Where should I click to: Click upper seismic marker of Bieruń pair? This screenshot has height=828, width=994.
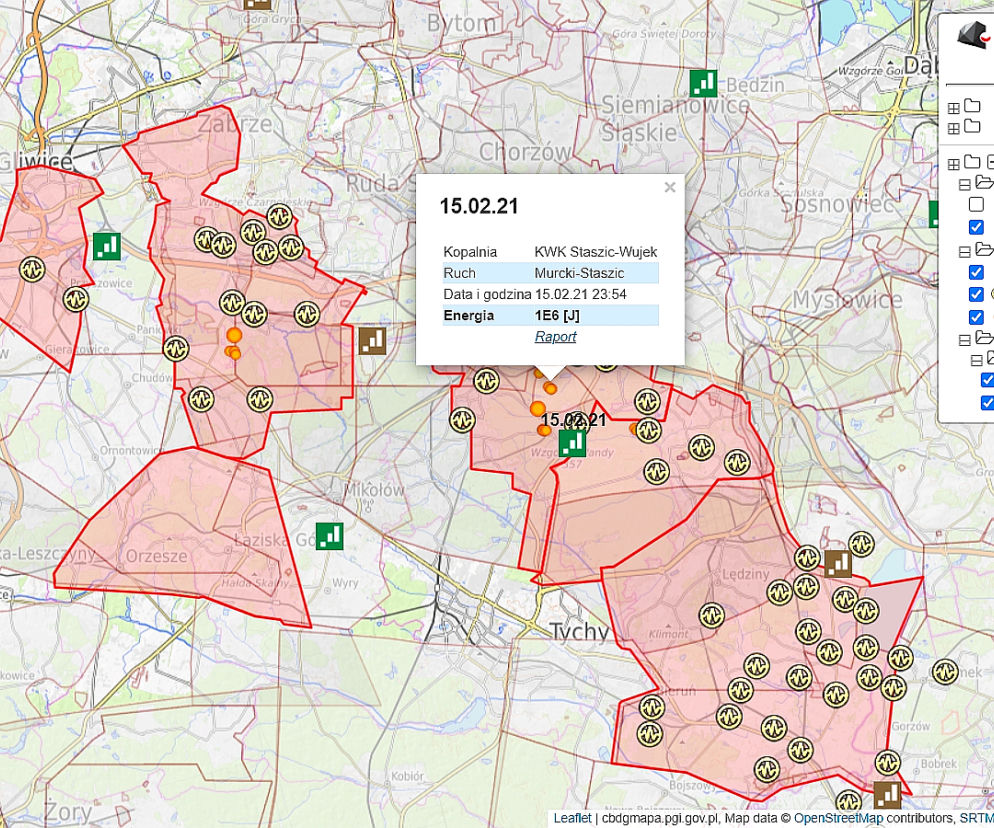(652, 708)
